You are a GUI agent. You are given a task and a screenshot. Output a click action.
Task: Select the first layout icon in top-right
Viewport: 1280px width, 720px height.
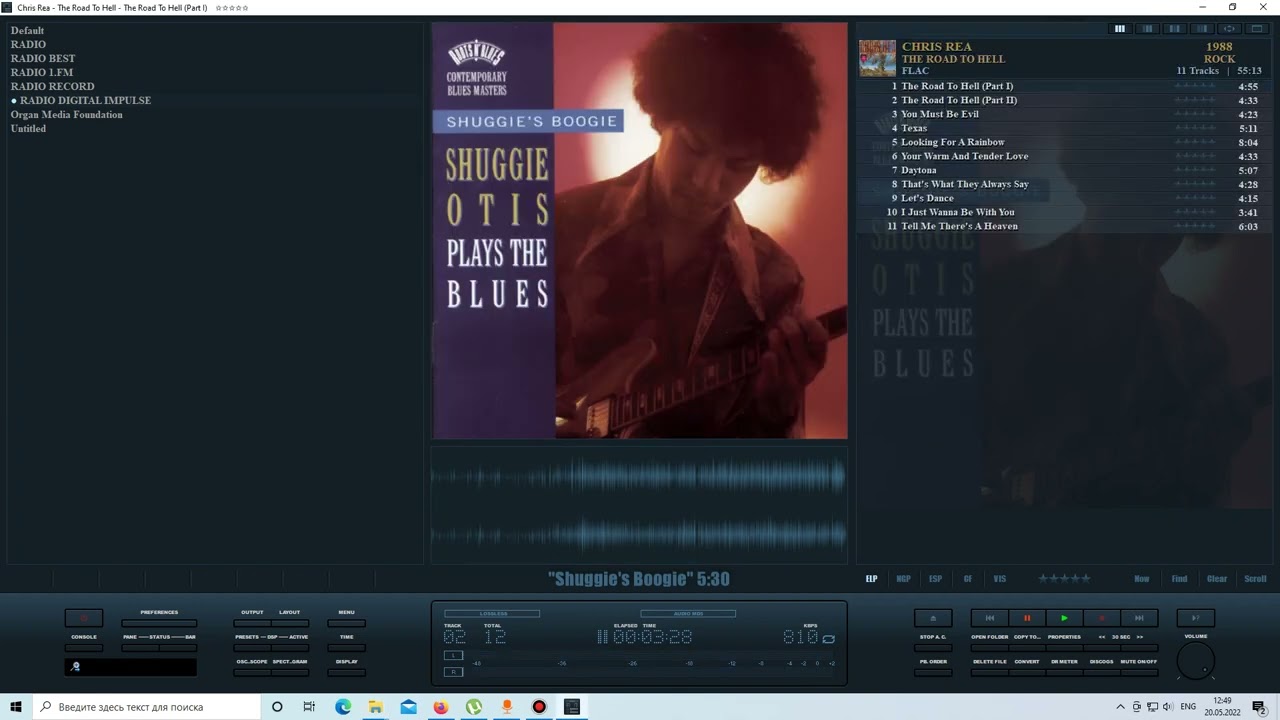point(1120,29)
